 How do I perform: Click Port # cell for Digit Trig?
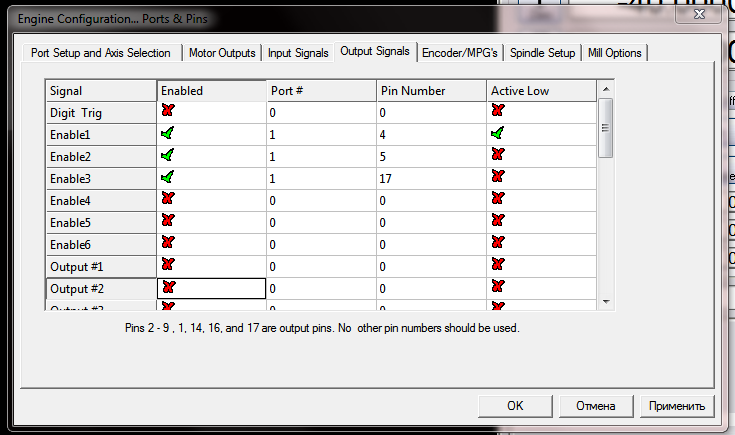pyautogui.click(x=321, y=112)
